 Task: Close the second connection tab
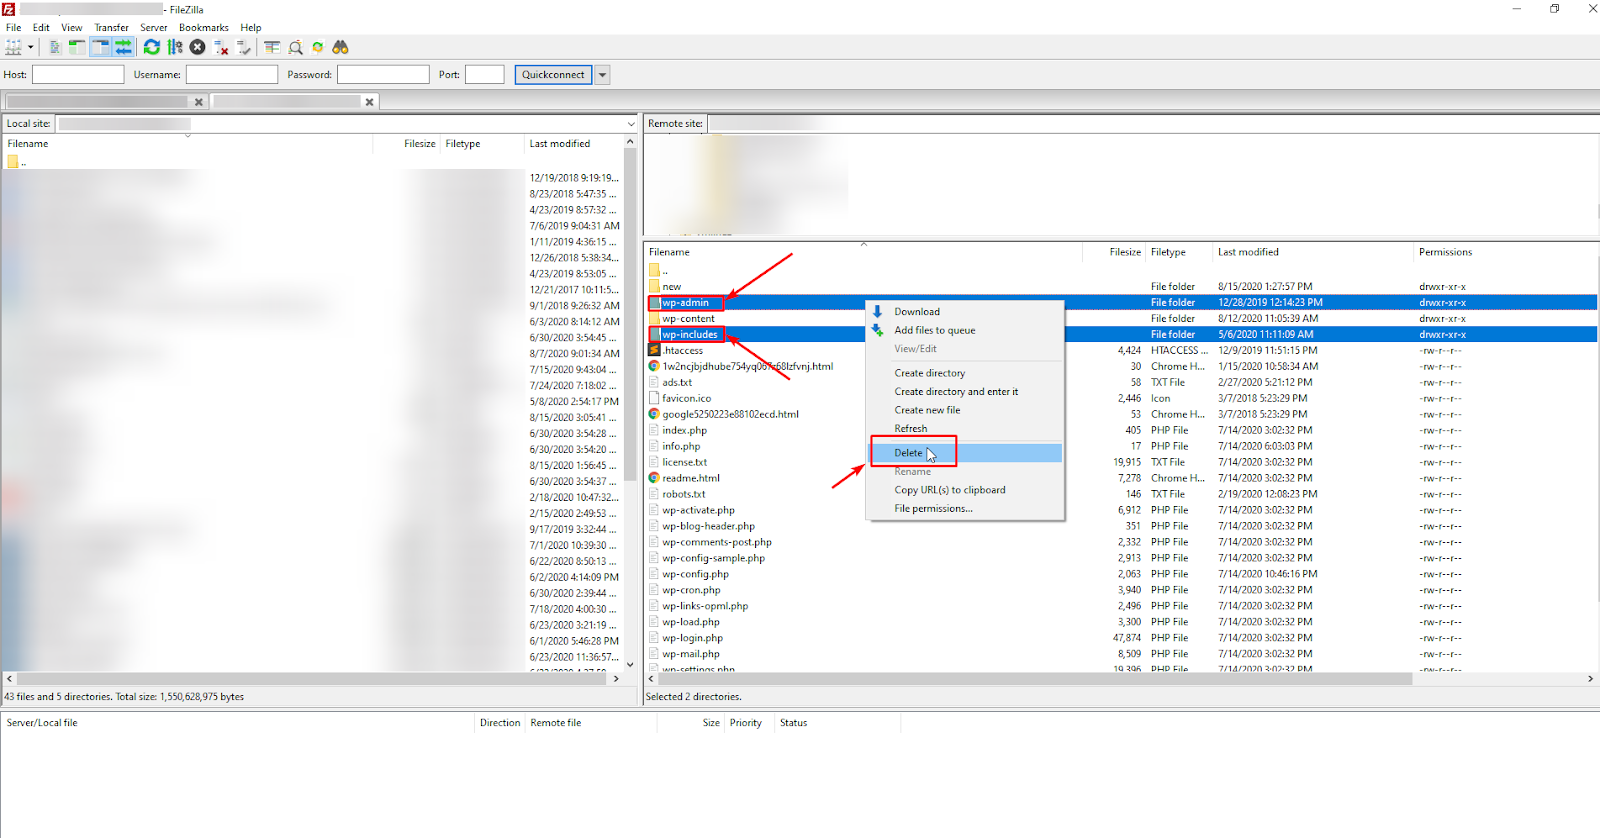coord(370,102)
